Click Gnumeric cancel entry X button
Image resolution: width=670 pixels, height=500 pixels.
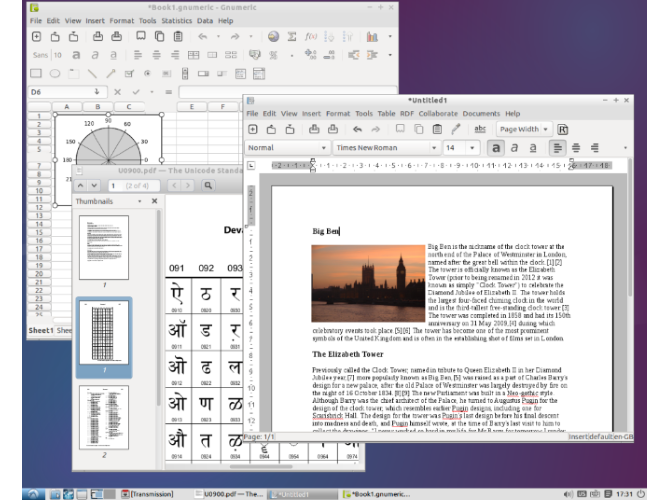(118, 91)
